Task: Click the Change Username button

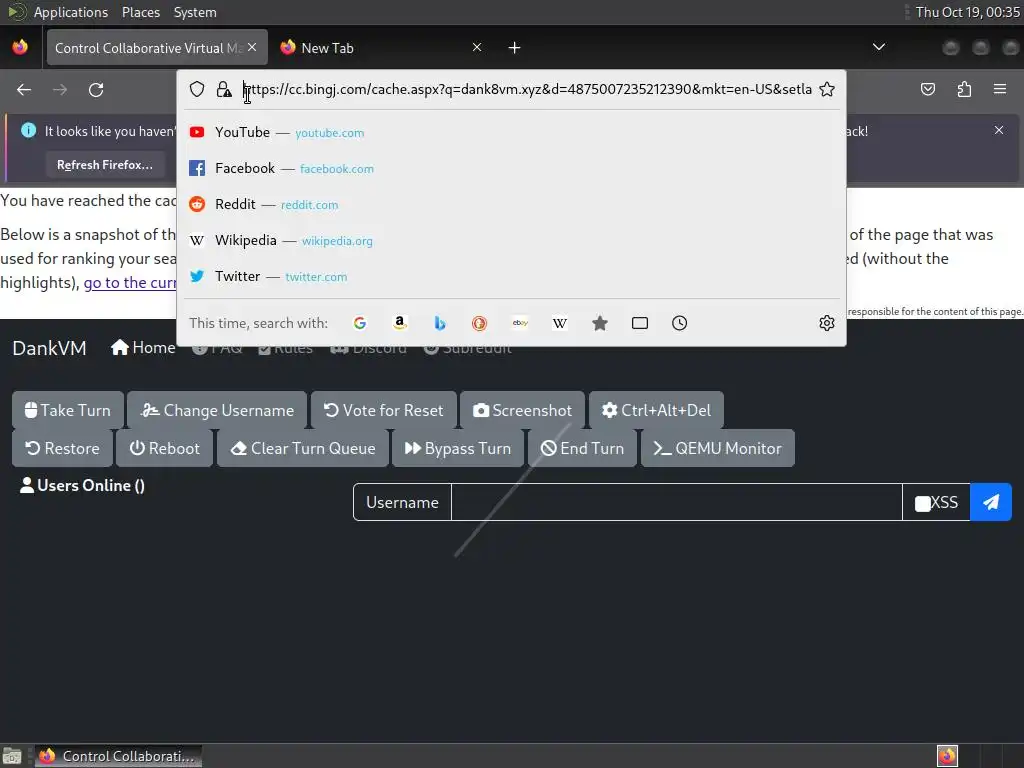Action: coord(217,410)
